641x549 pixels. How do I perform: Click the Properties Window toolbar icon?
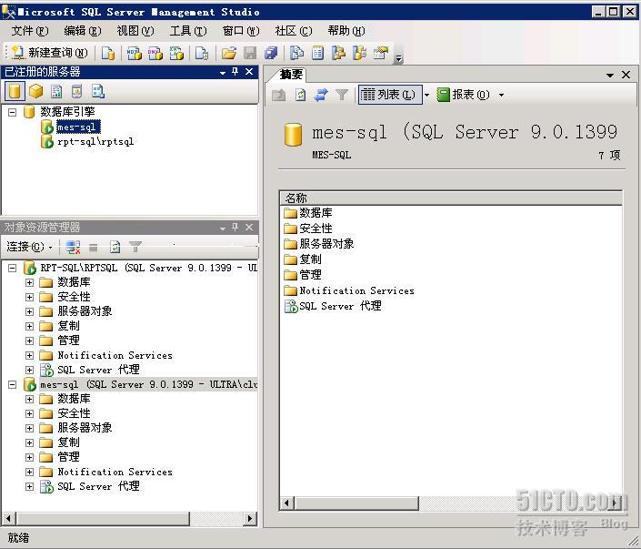[x=381, y=53]
